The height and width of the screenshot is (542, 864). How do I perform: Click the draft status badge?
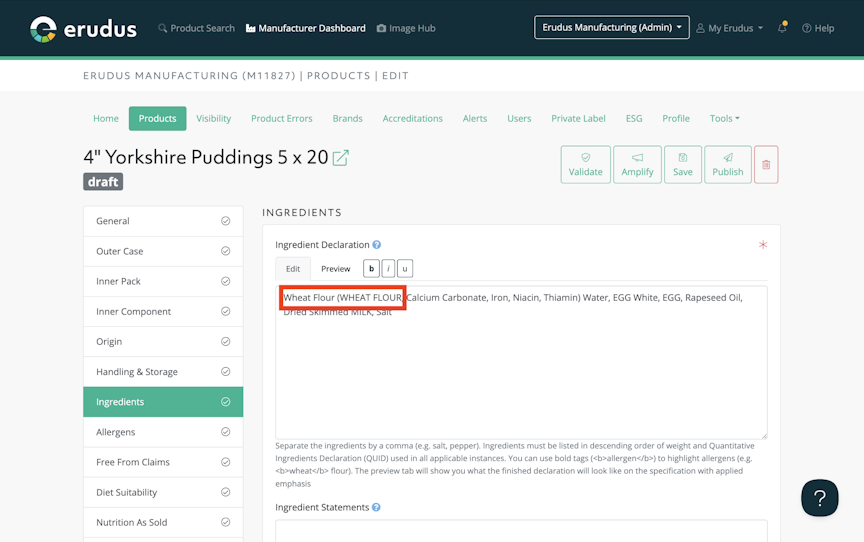[103, 182]
